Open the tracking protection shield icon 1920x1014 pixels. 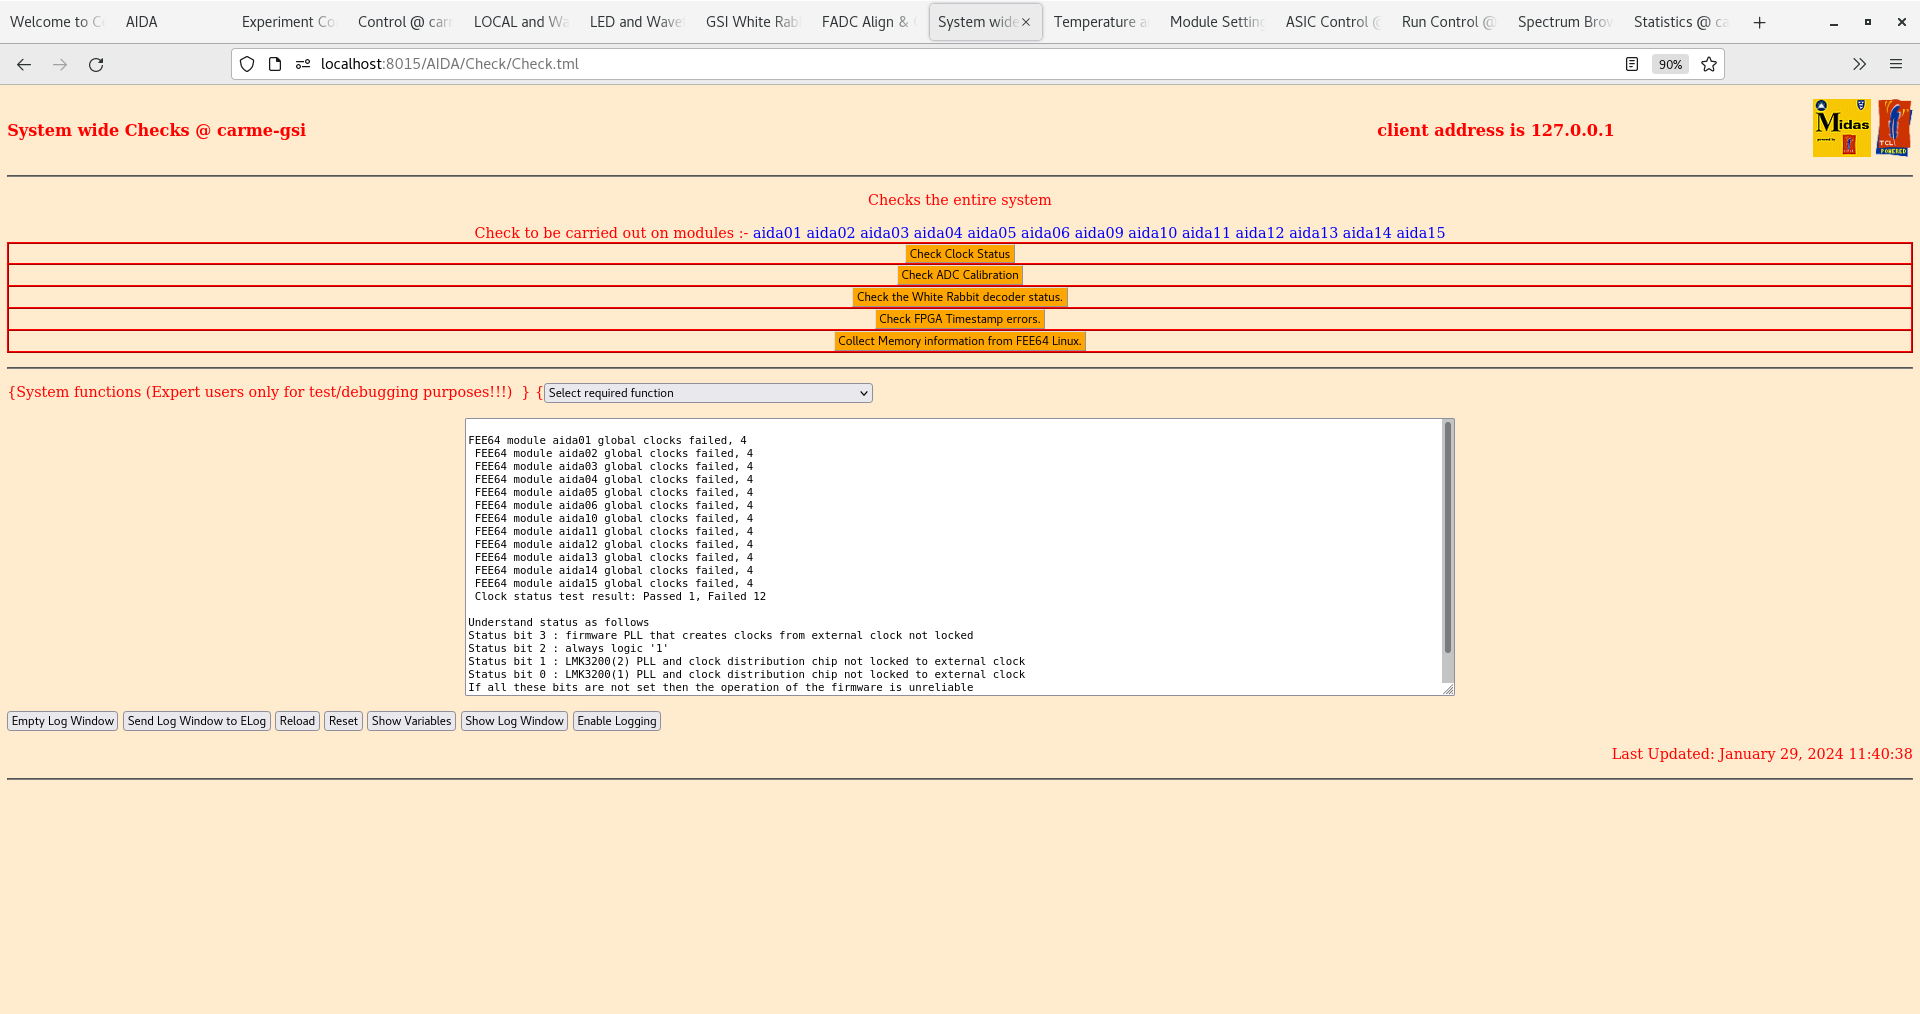point(246,64)
